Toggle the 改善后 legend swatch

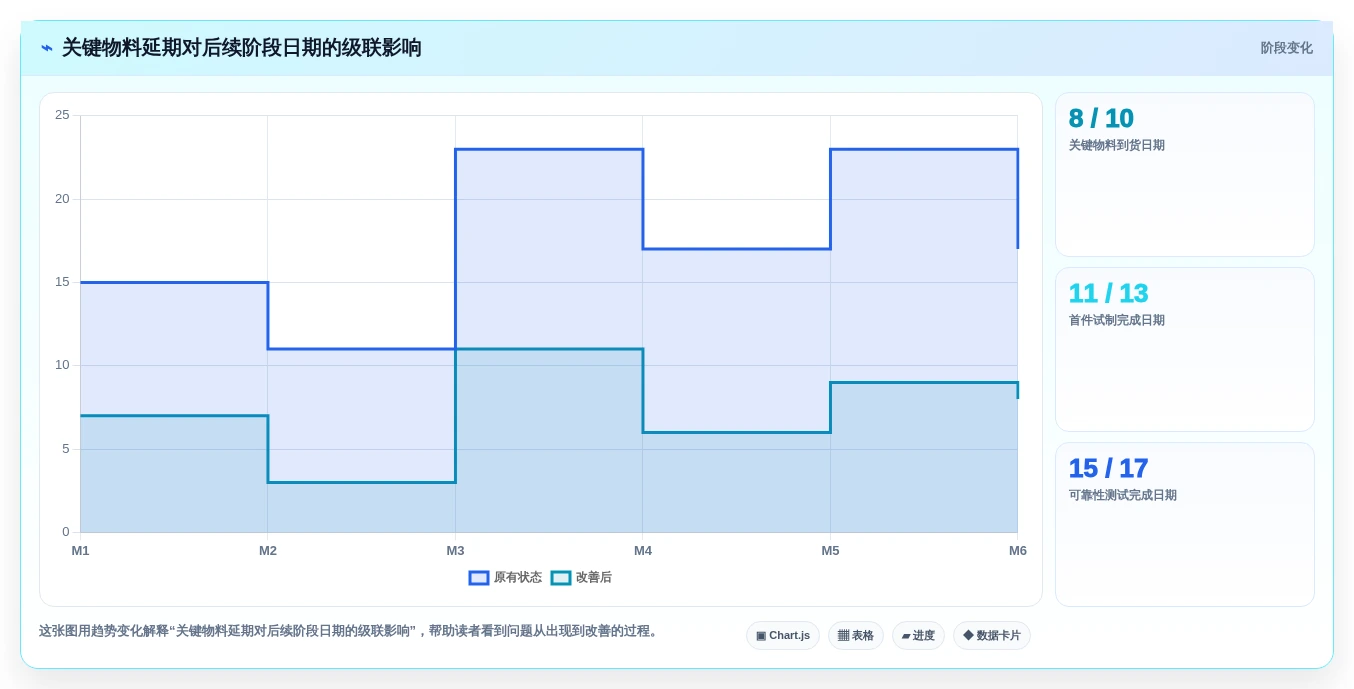tap(561, 578)
